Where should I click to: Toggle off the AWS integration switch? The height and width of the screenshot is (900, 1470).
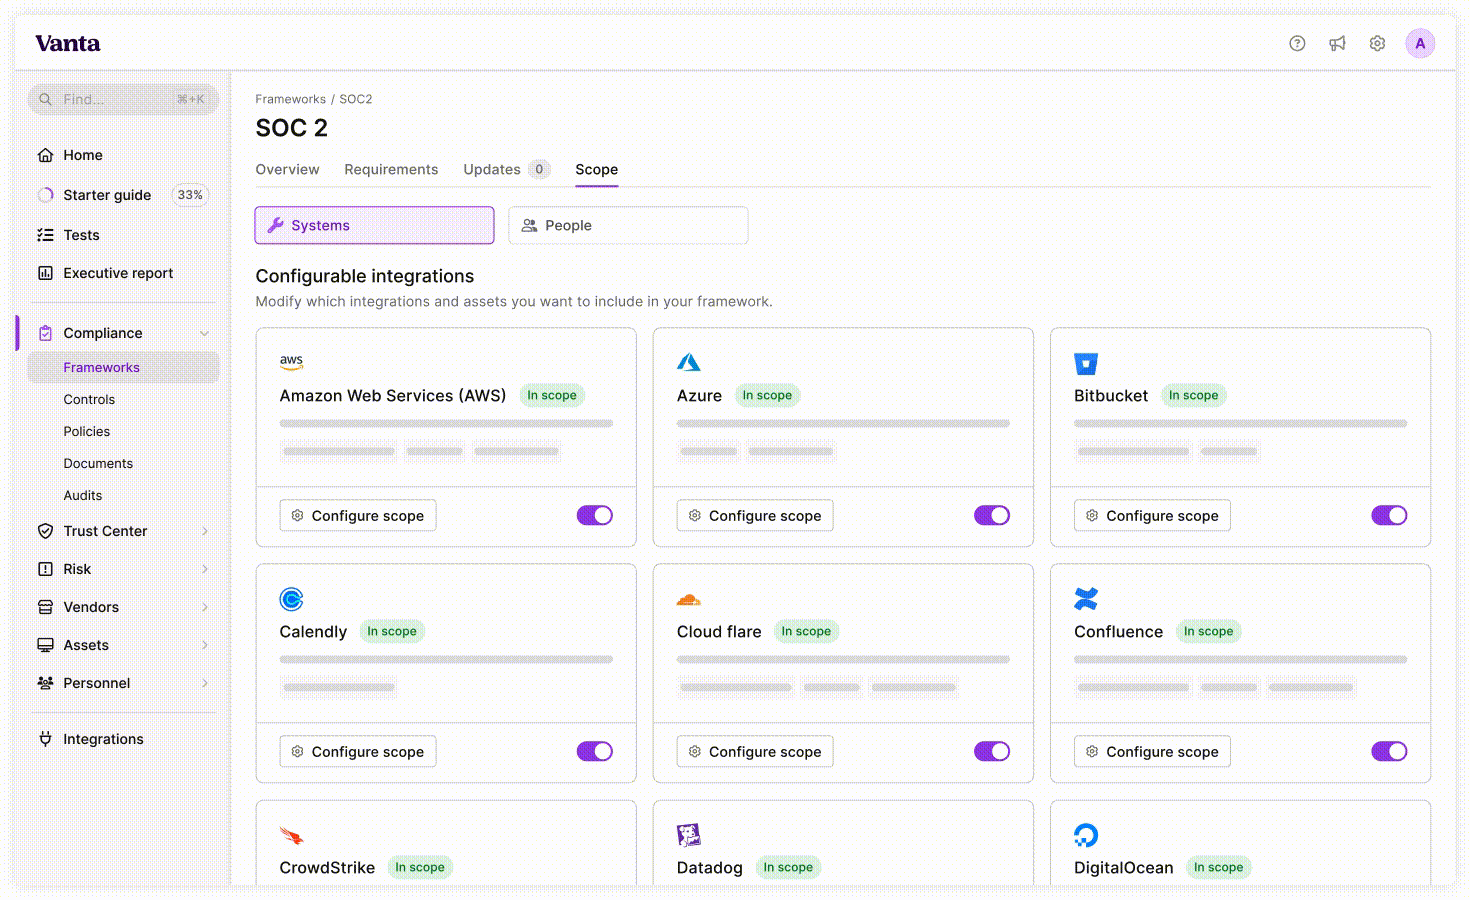tap(594, 515)
